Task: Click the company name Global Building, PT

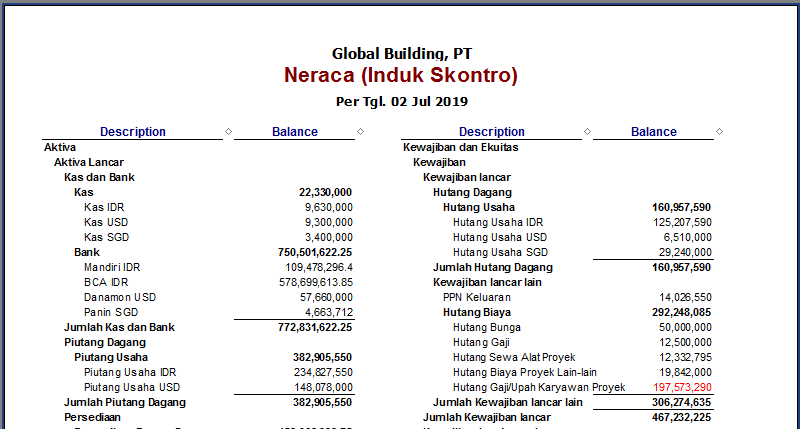Action: click(401, 54)
